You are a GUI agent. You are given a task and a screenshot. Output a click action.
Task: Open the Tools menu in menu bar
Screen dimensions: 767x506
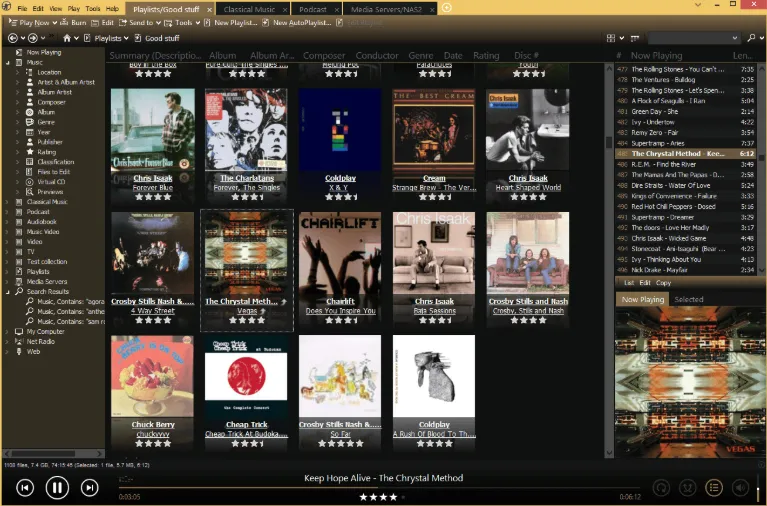click(92, 8)
